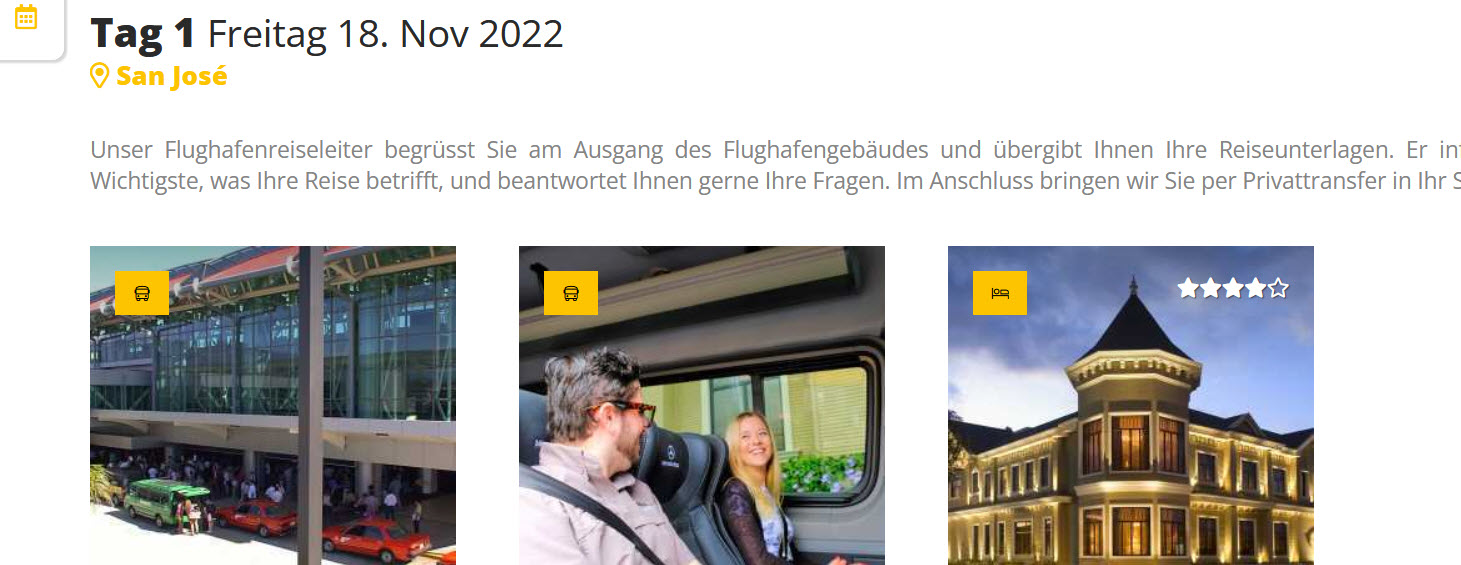Click the first filled star of the hotel rating
Viewport: 1461px width, 565px height.
[1188, 289]
